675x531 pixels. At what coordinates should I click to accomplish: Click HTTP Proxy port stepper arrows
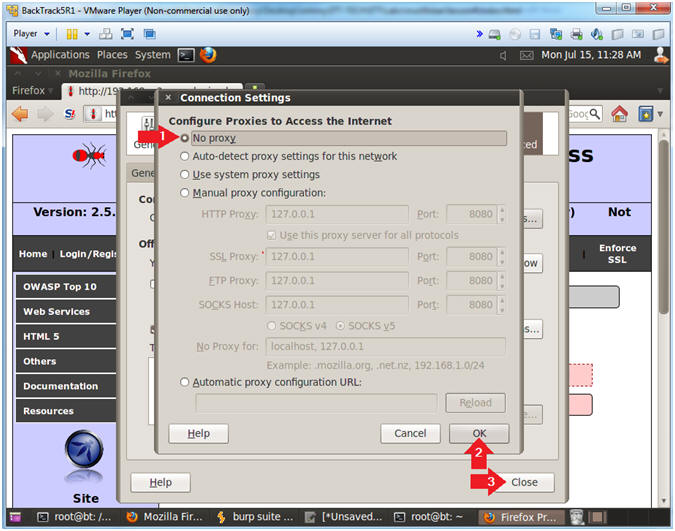(x=502, y=214)
